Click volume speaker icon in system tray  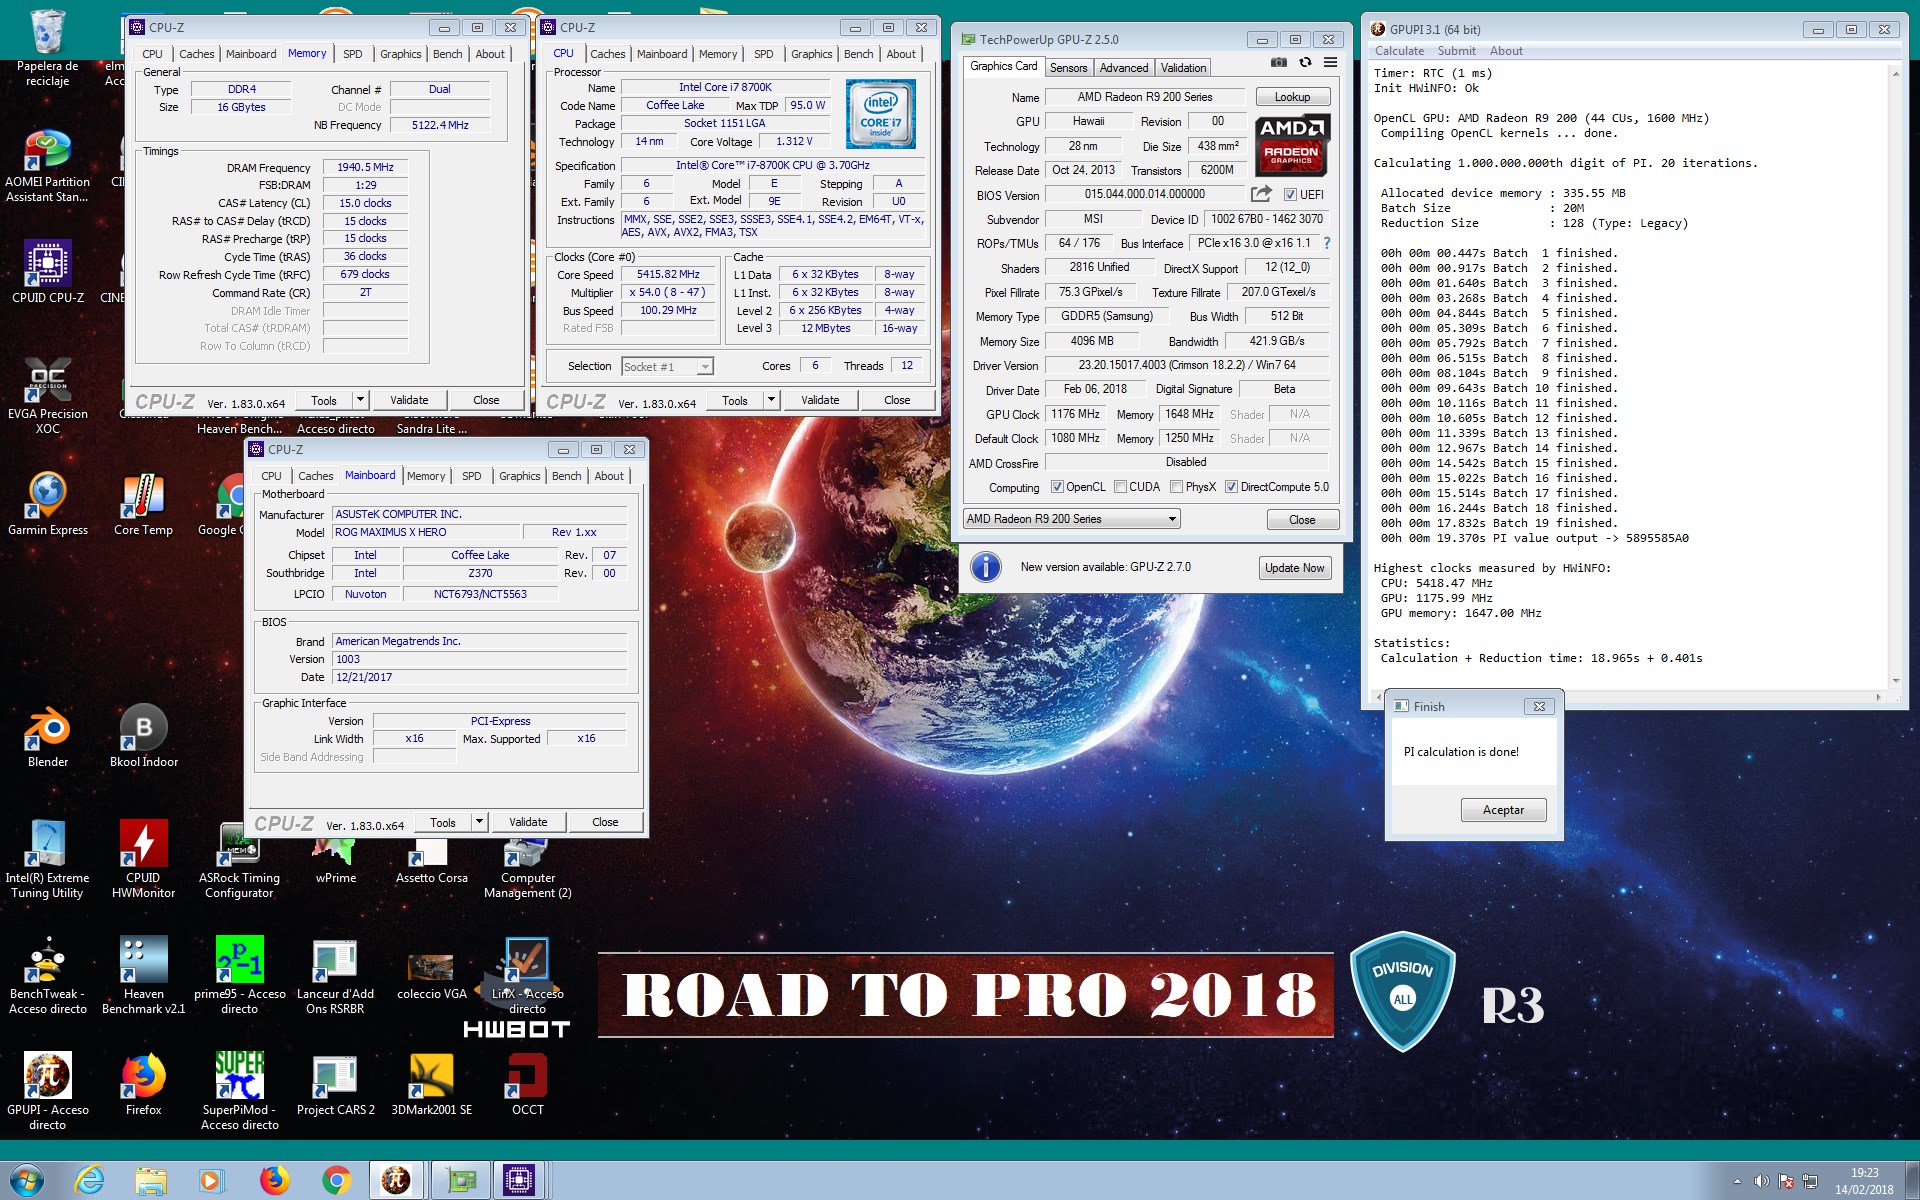(x=1761, y=1181)
